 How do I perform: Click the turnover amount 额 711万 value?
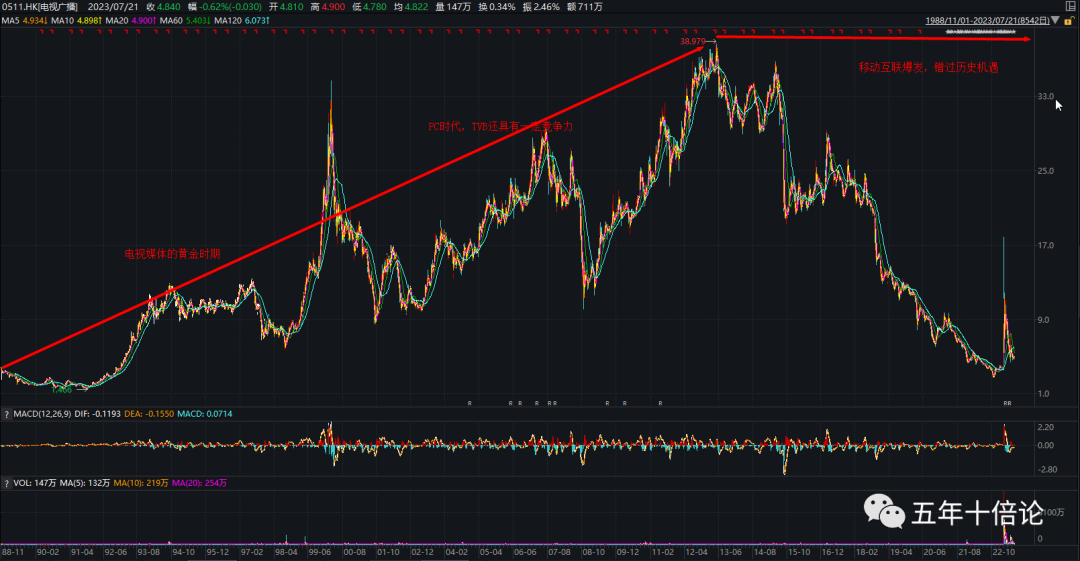click(585, 7)
